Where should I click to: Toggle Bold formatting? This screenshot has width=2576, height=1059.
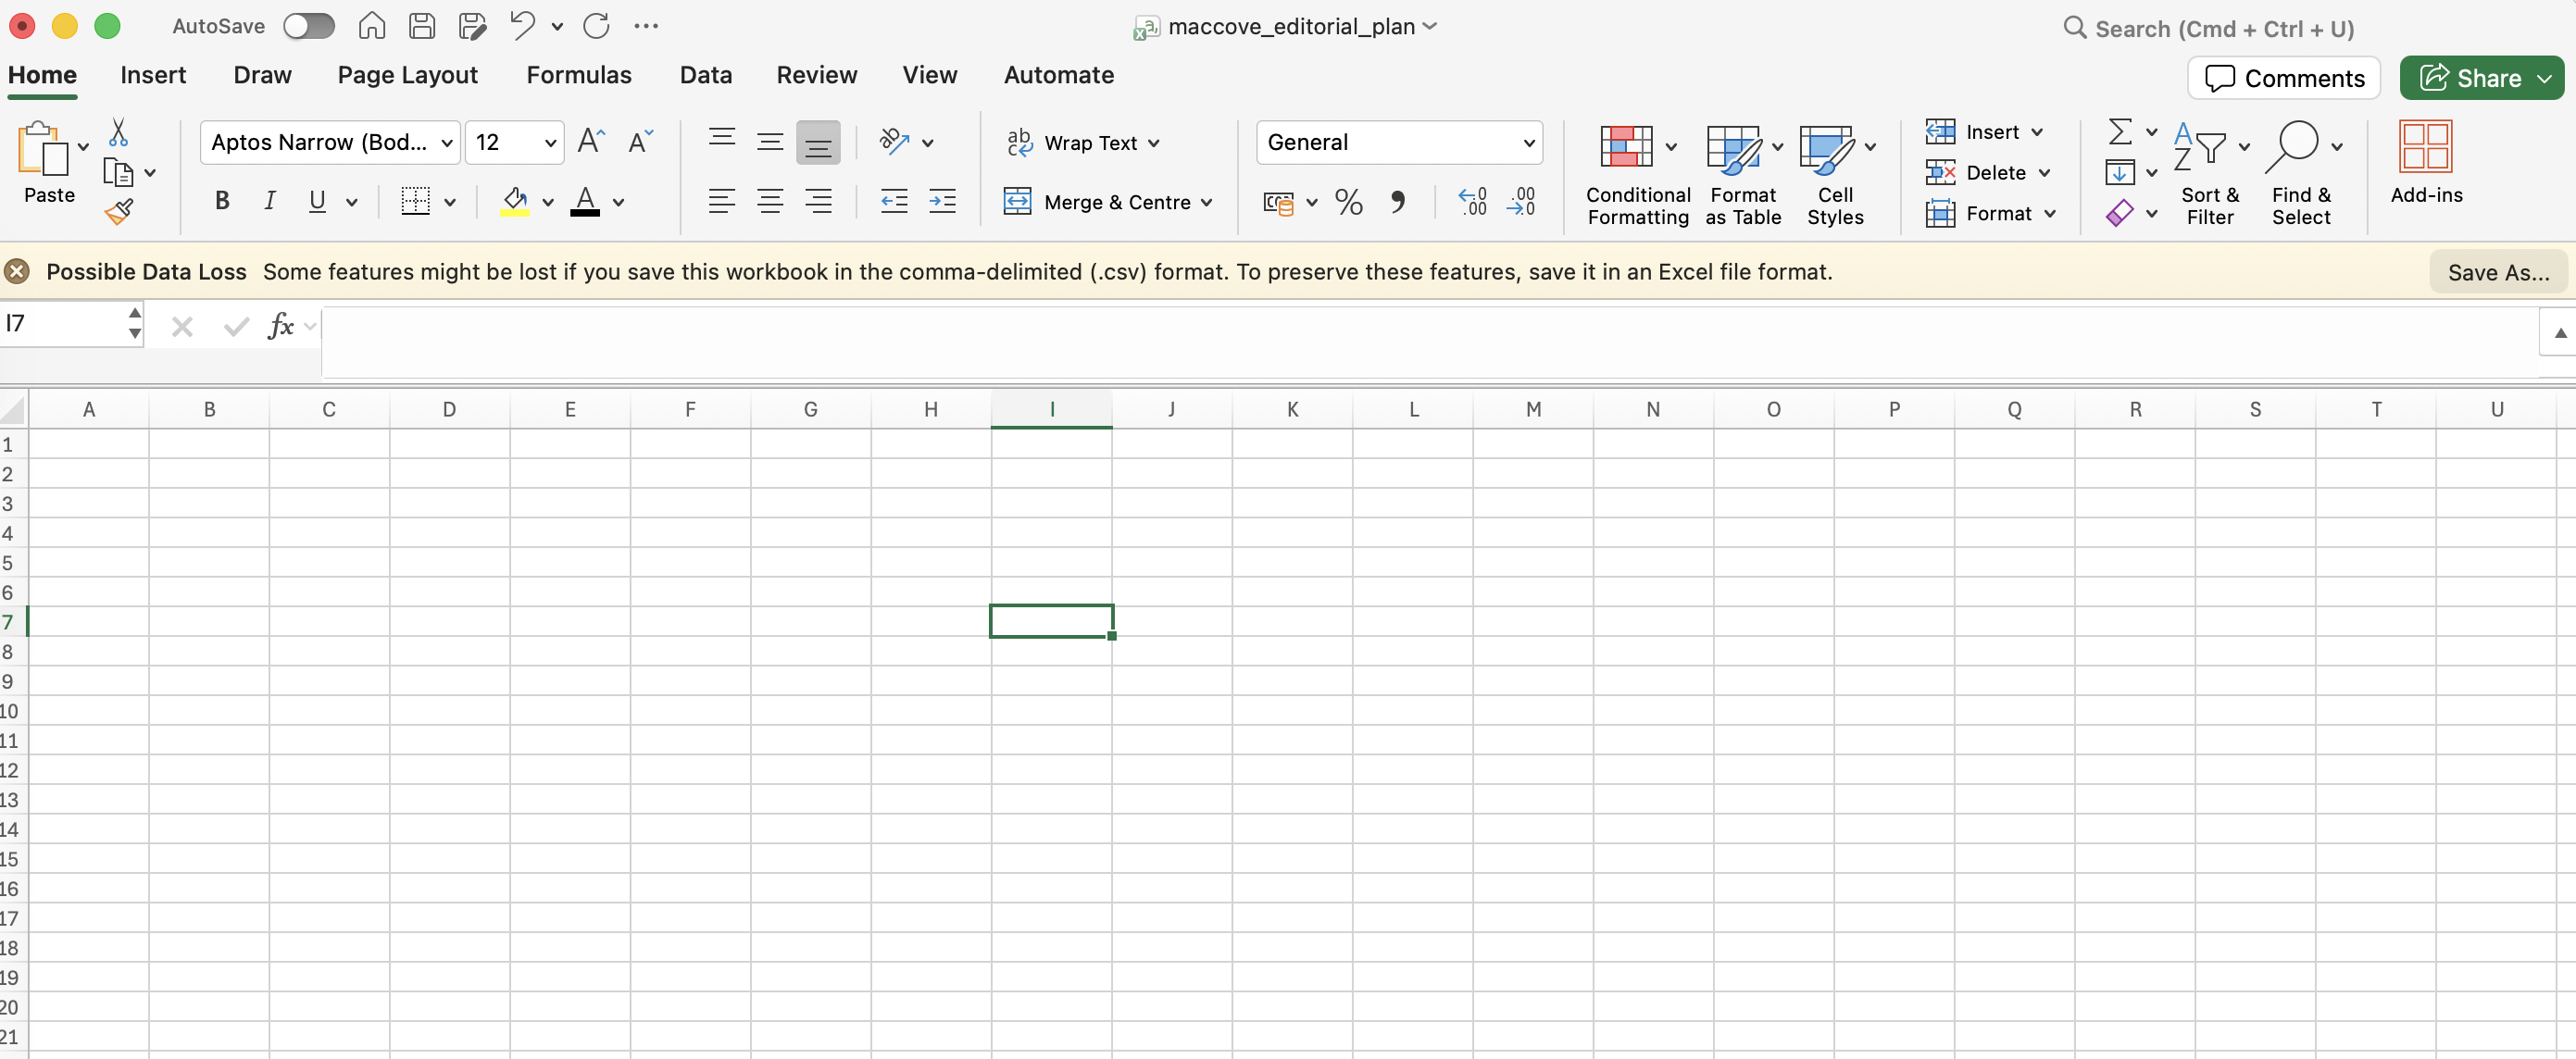point(222,201)
